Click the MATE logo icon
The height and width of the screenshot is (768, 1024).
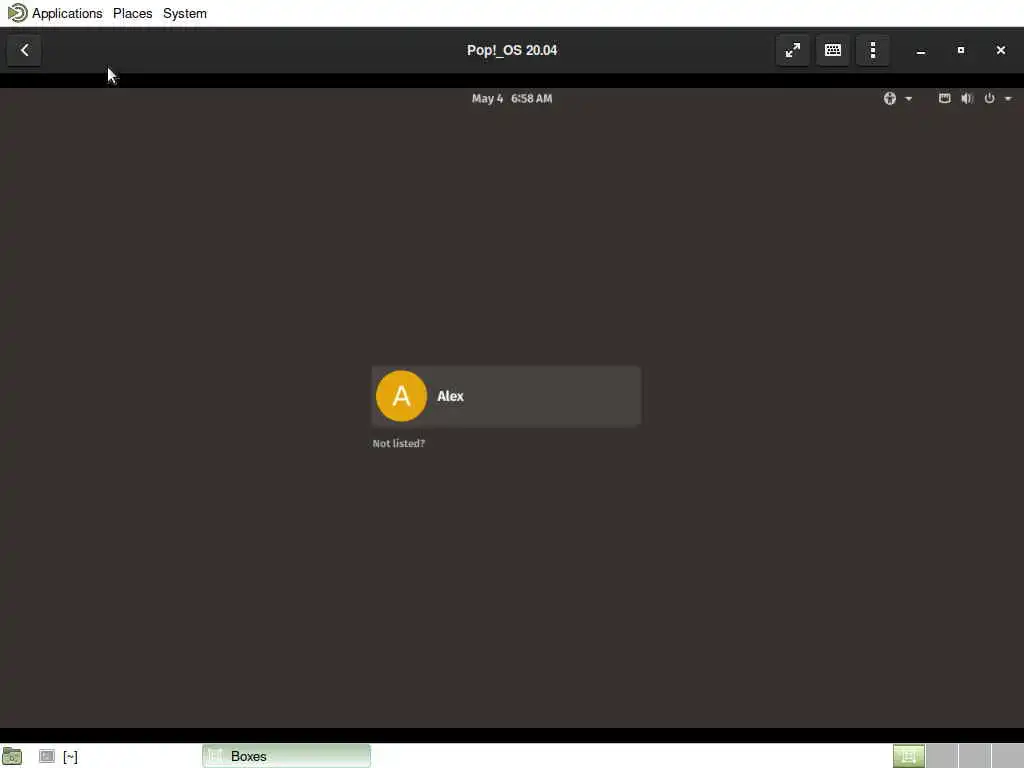(17, 12)
